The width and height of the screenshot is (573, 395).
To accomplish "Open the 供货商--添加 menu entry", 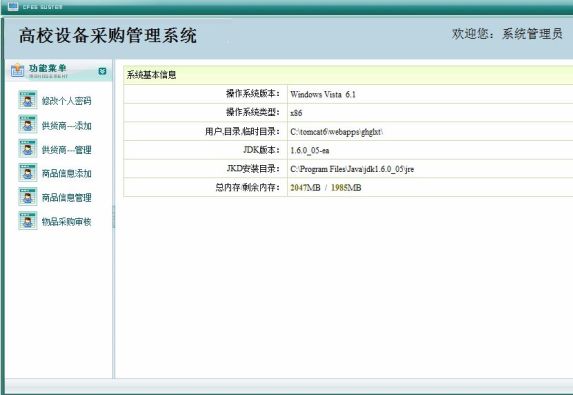I will click(67, 126).
